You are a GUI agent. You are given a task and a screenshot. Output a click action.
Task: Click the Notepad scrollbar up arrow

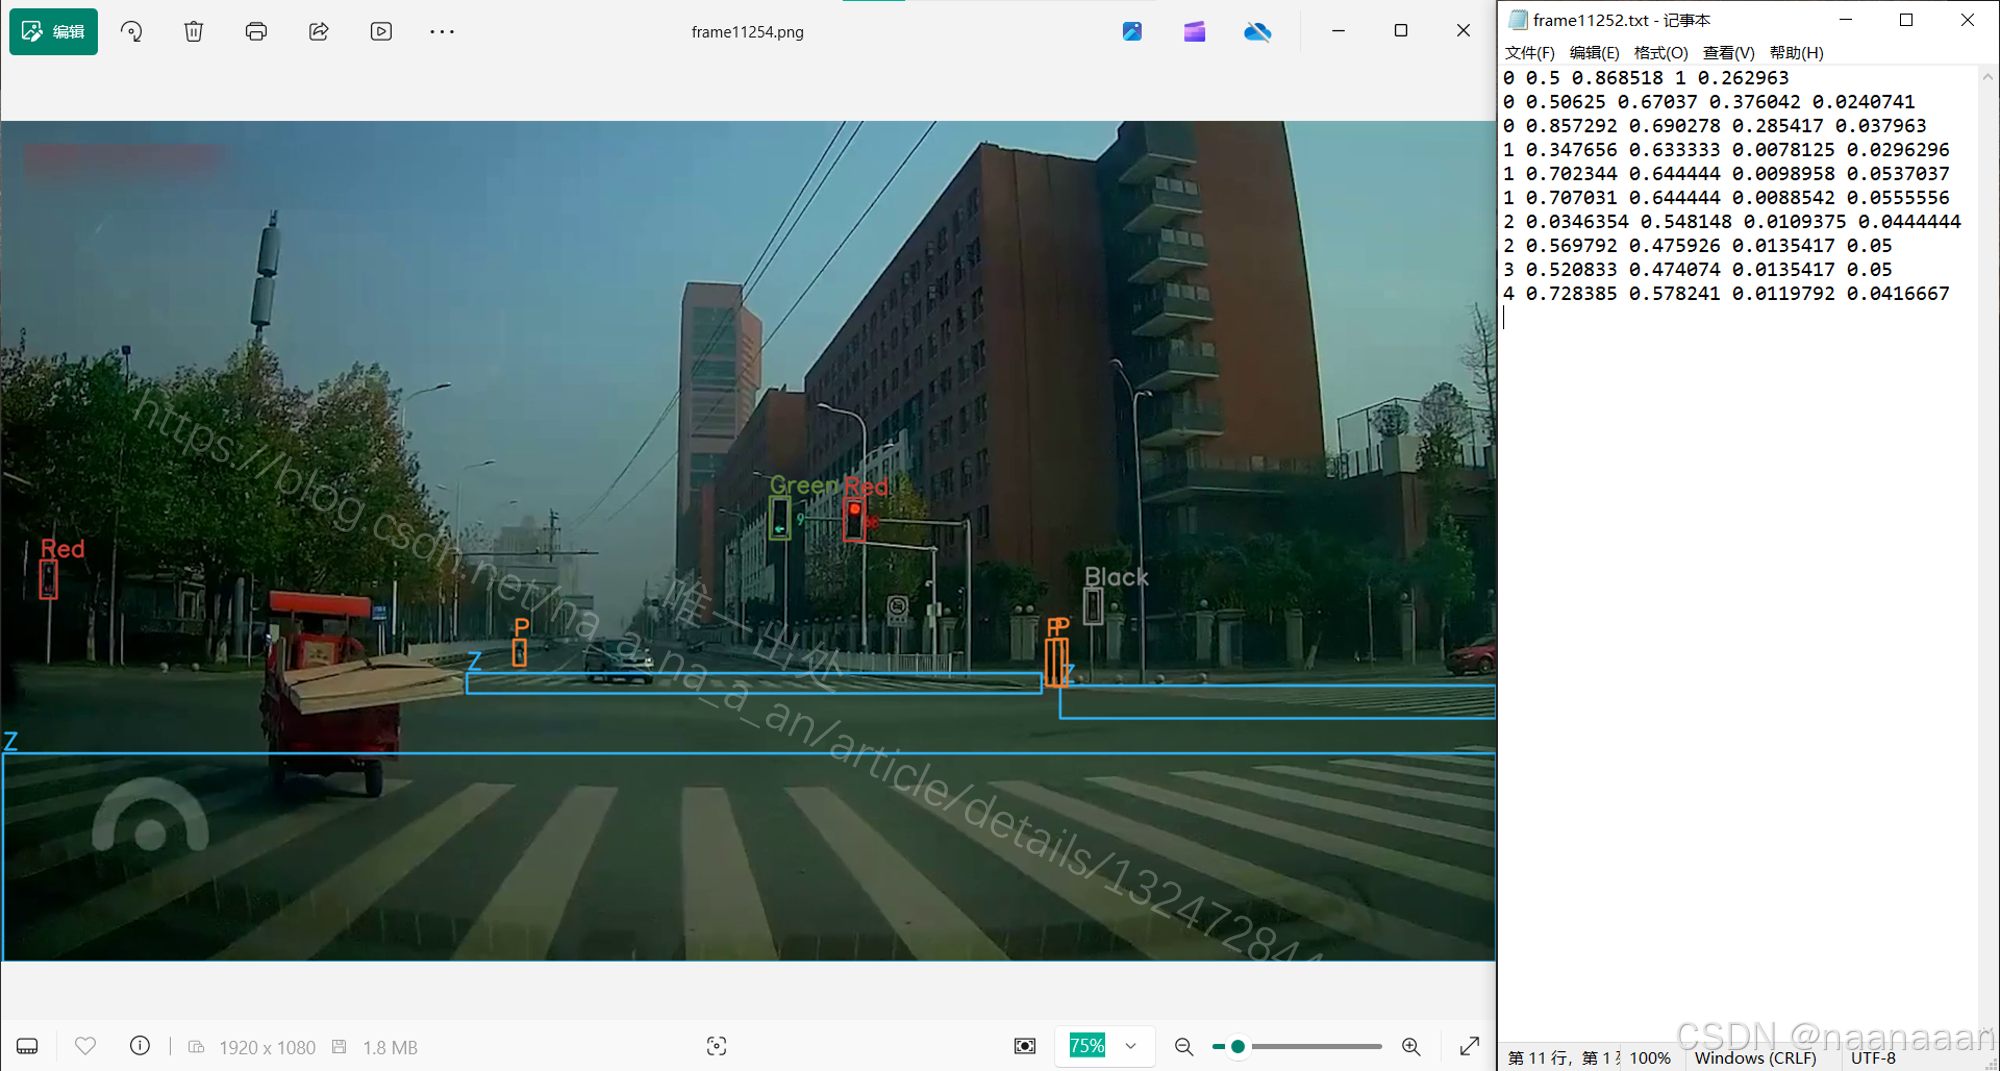click(x=1988, y=77)
